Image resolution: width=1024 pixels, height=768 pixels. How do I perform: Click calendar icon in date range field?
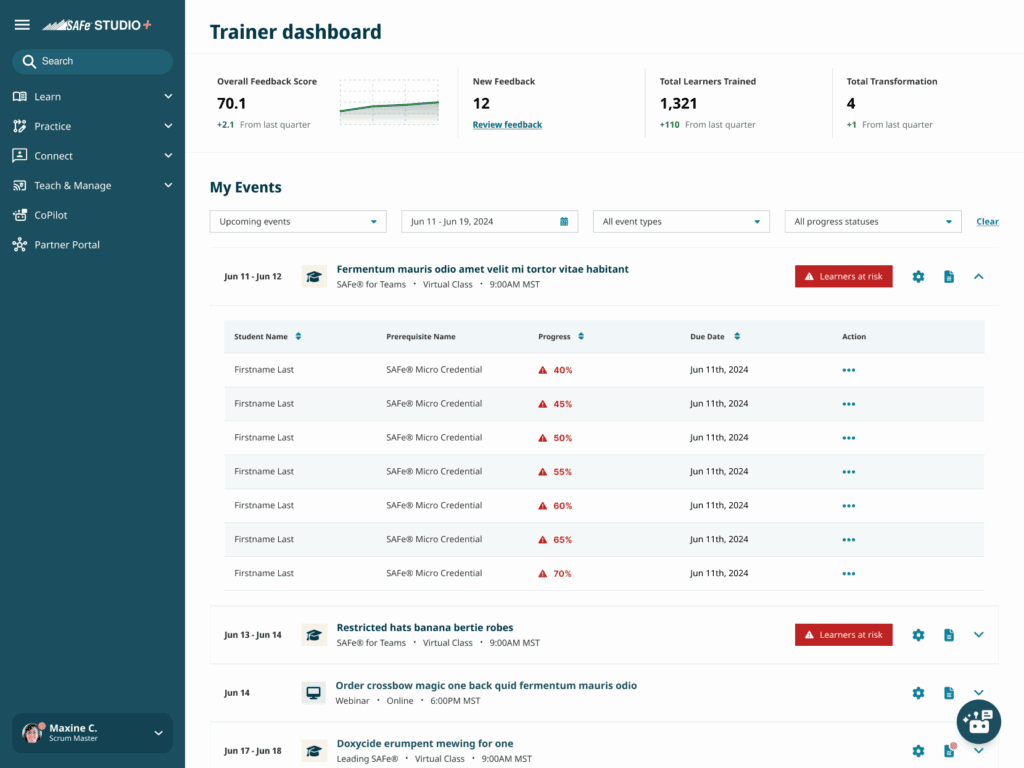[x=564, y=222]
